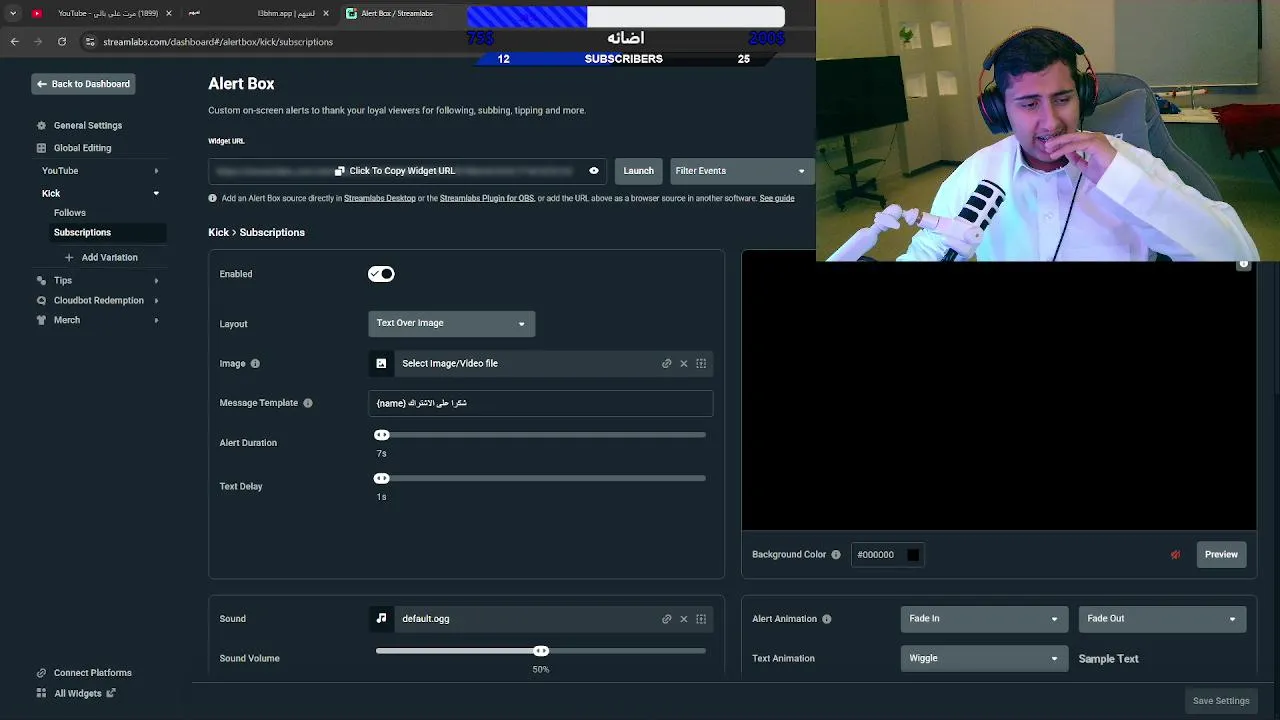This screenshot has height=720, width=1280.
Task: Click the image file picker icon
Action: point(381,364)
